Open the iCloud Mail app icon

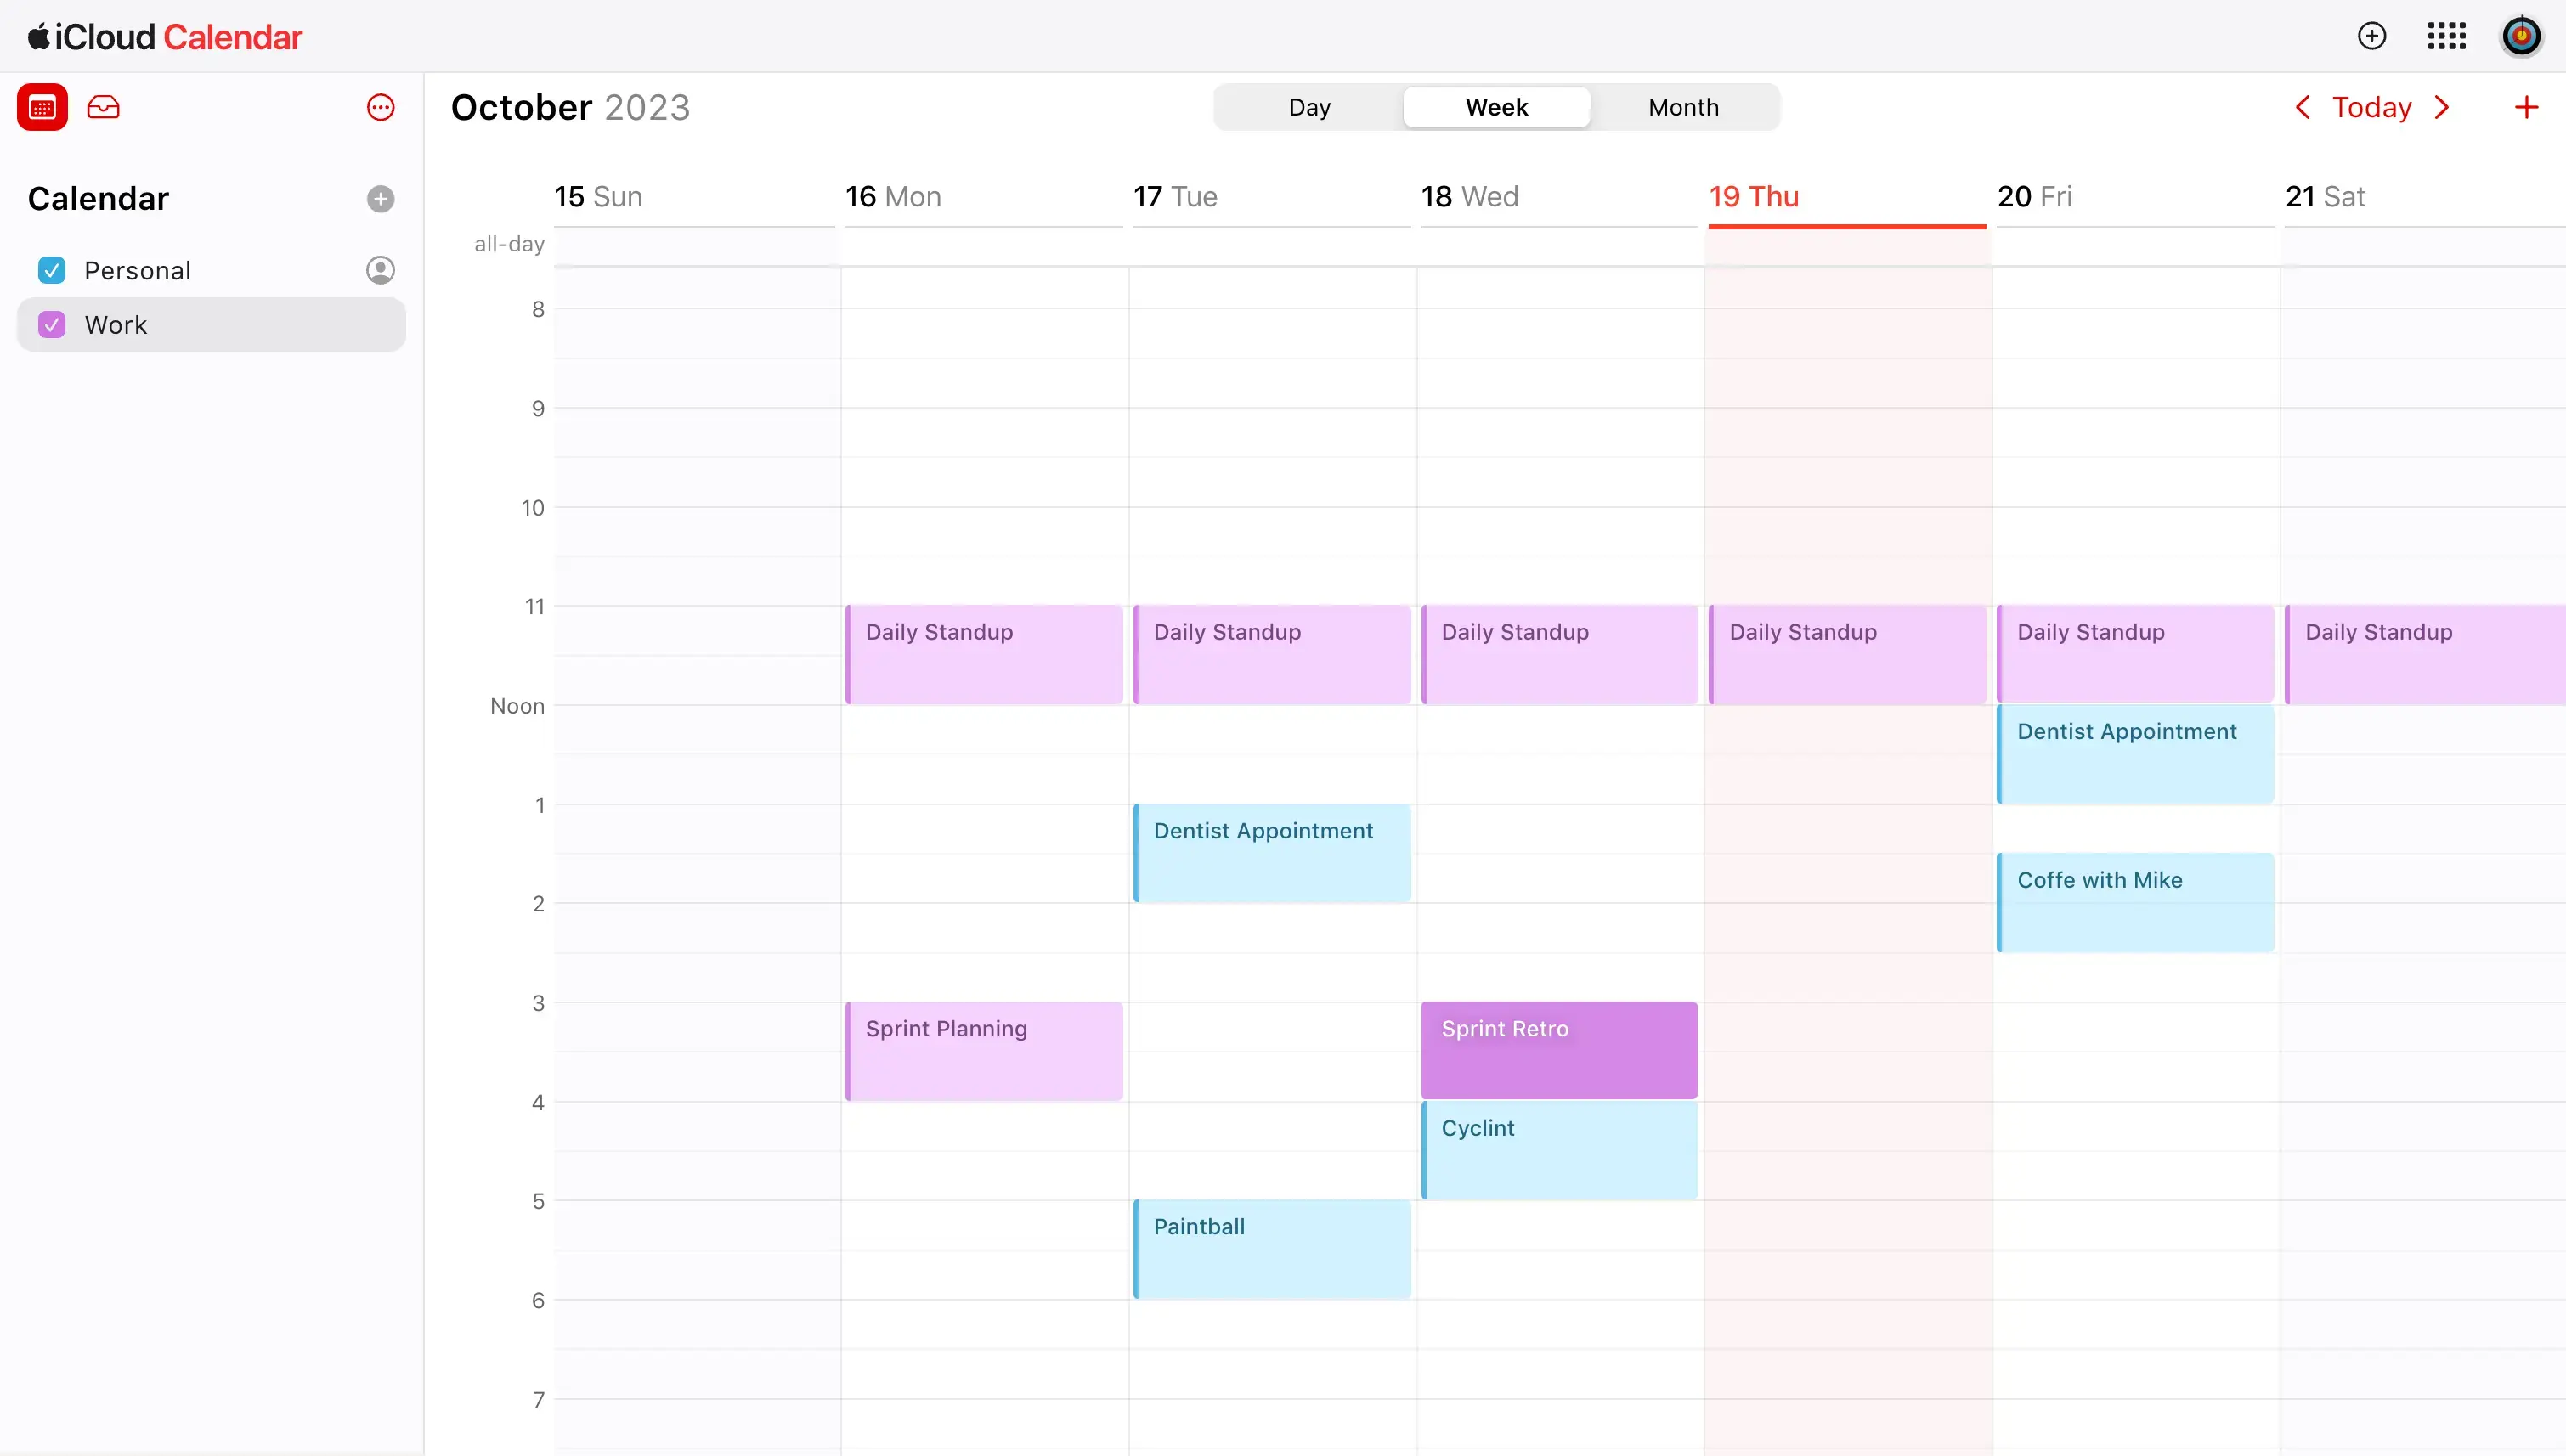pos(104,108)
